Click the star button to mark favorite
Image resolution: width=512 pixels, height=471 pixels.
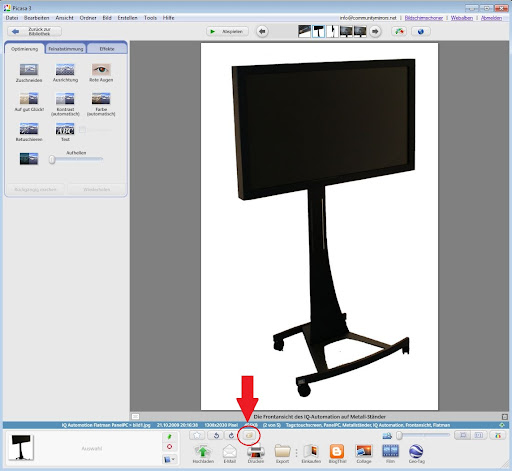click(197, 435)
